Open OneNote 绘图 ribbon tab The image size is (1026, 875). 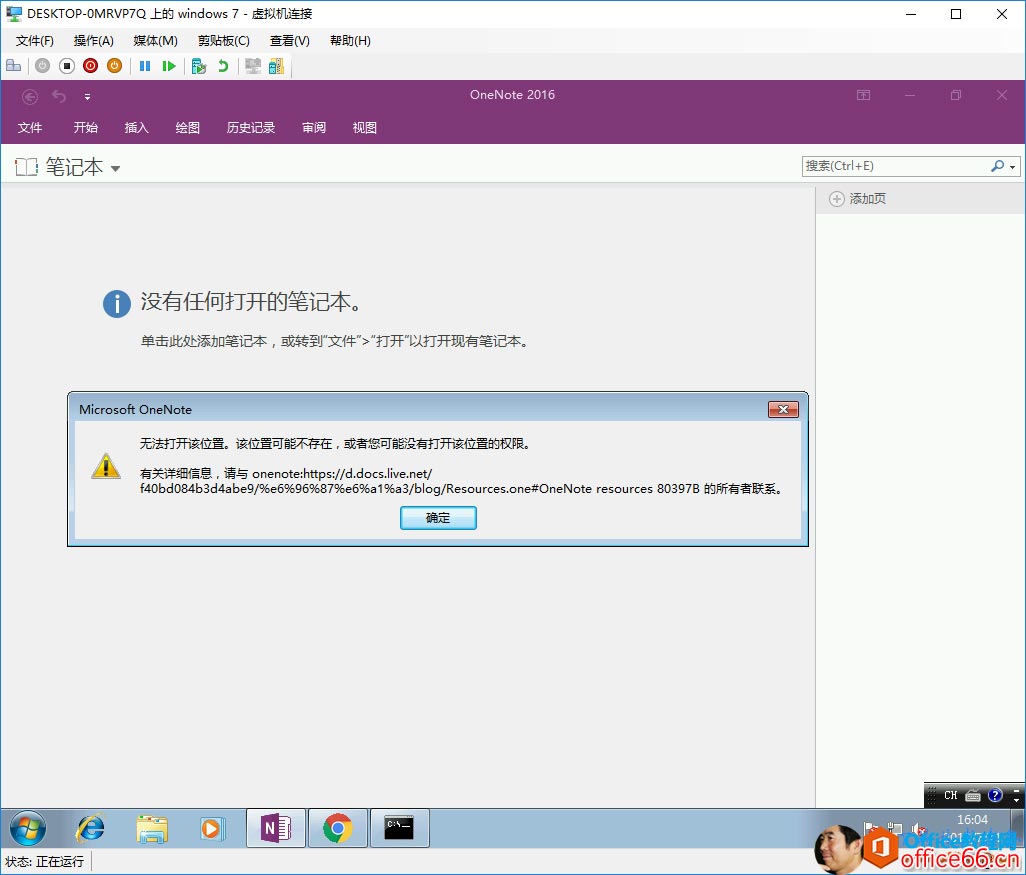click(187, 128)
